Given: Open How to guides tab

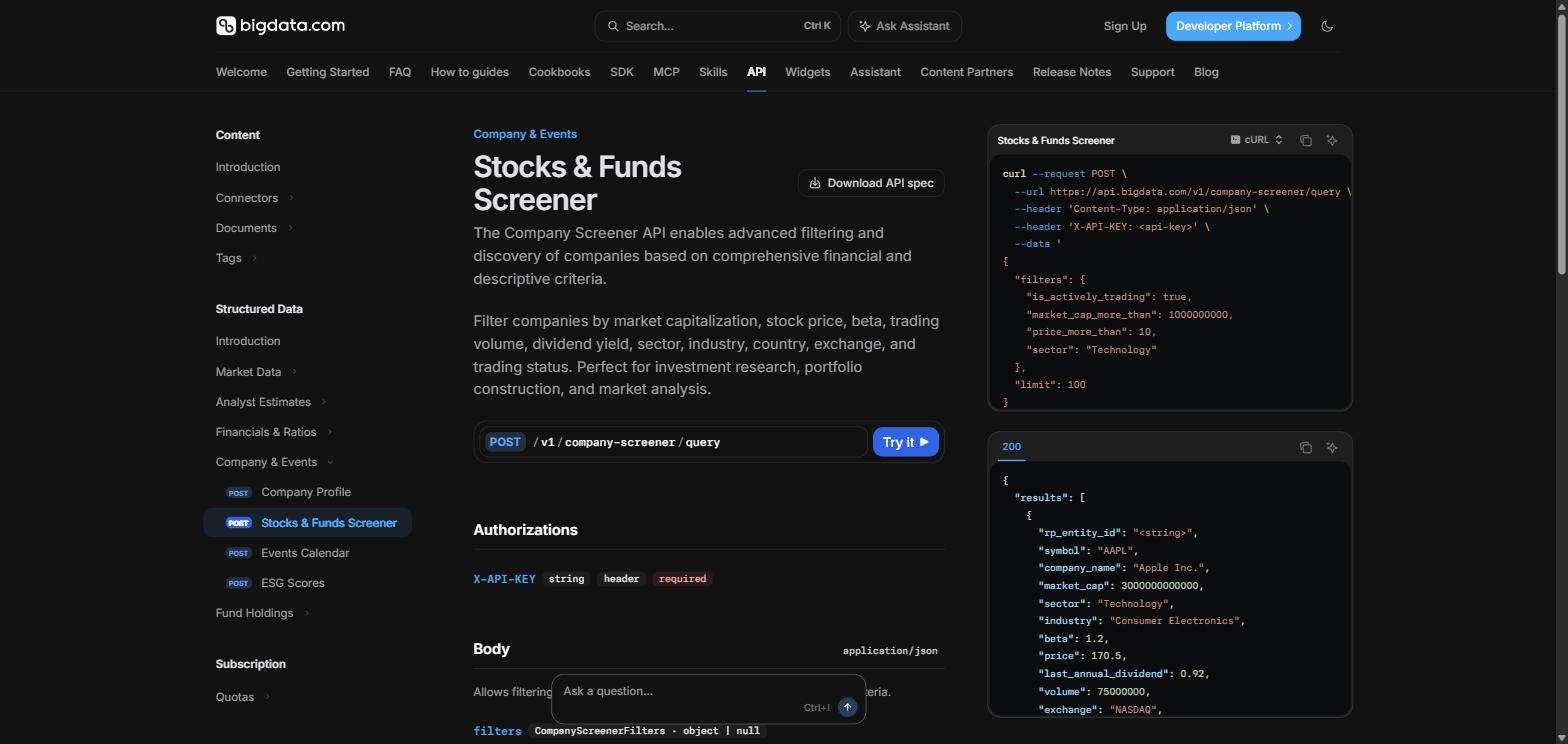Looking at the screenshot, I should [x=470, y=72].
